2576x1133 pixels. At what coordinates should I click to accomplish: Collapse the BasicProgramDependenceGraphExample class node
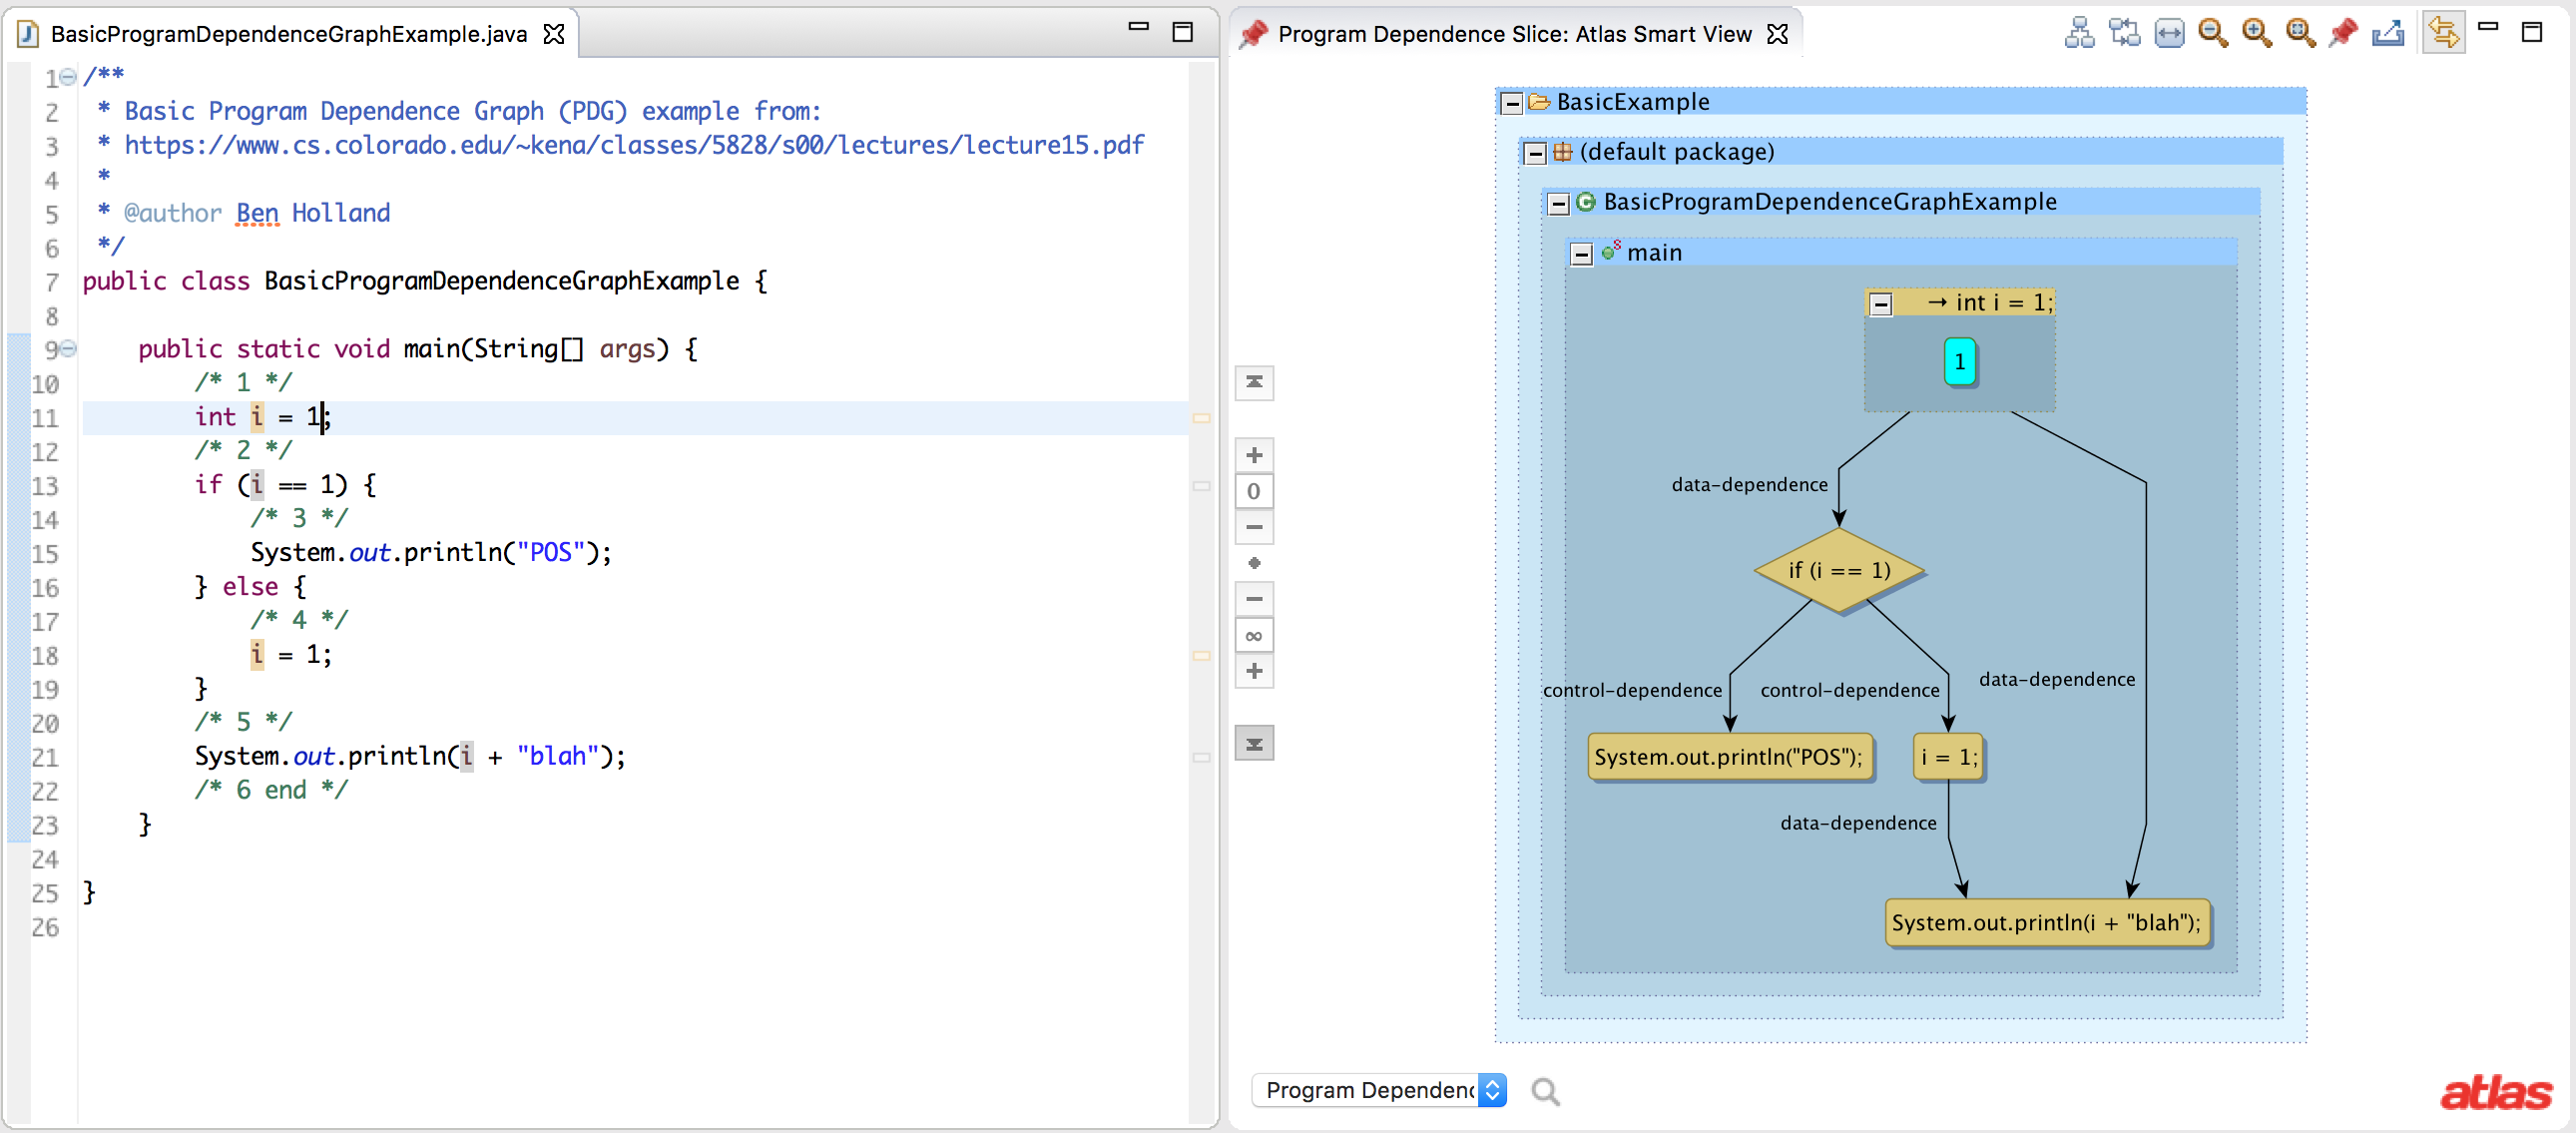(x=1558, y=204)
